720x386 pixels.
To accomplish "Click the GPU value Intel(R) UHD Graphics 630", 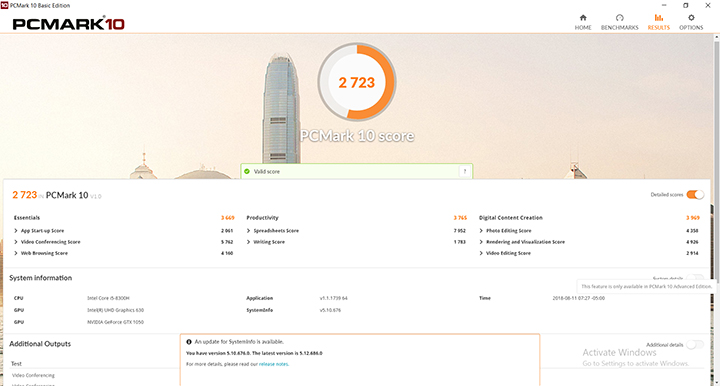I will (x=115, y=310).
